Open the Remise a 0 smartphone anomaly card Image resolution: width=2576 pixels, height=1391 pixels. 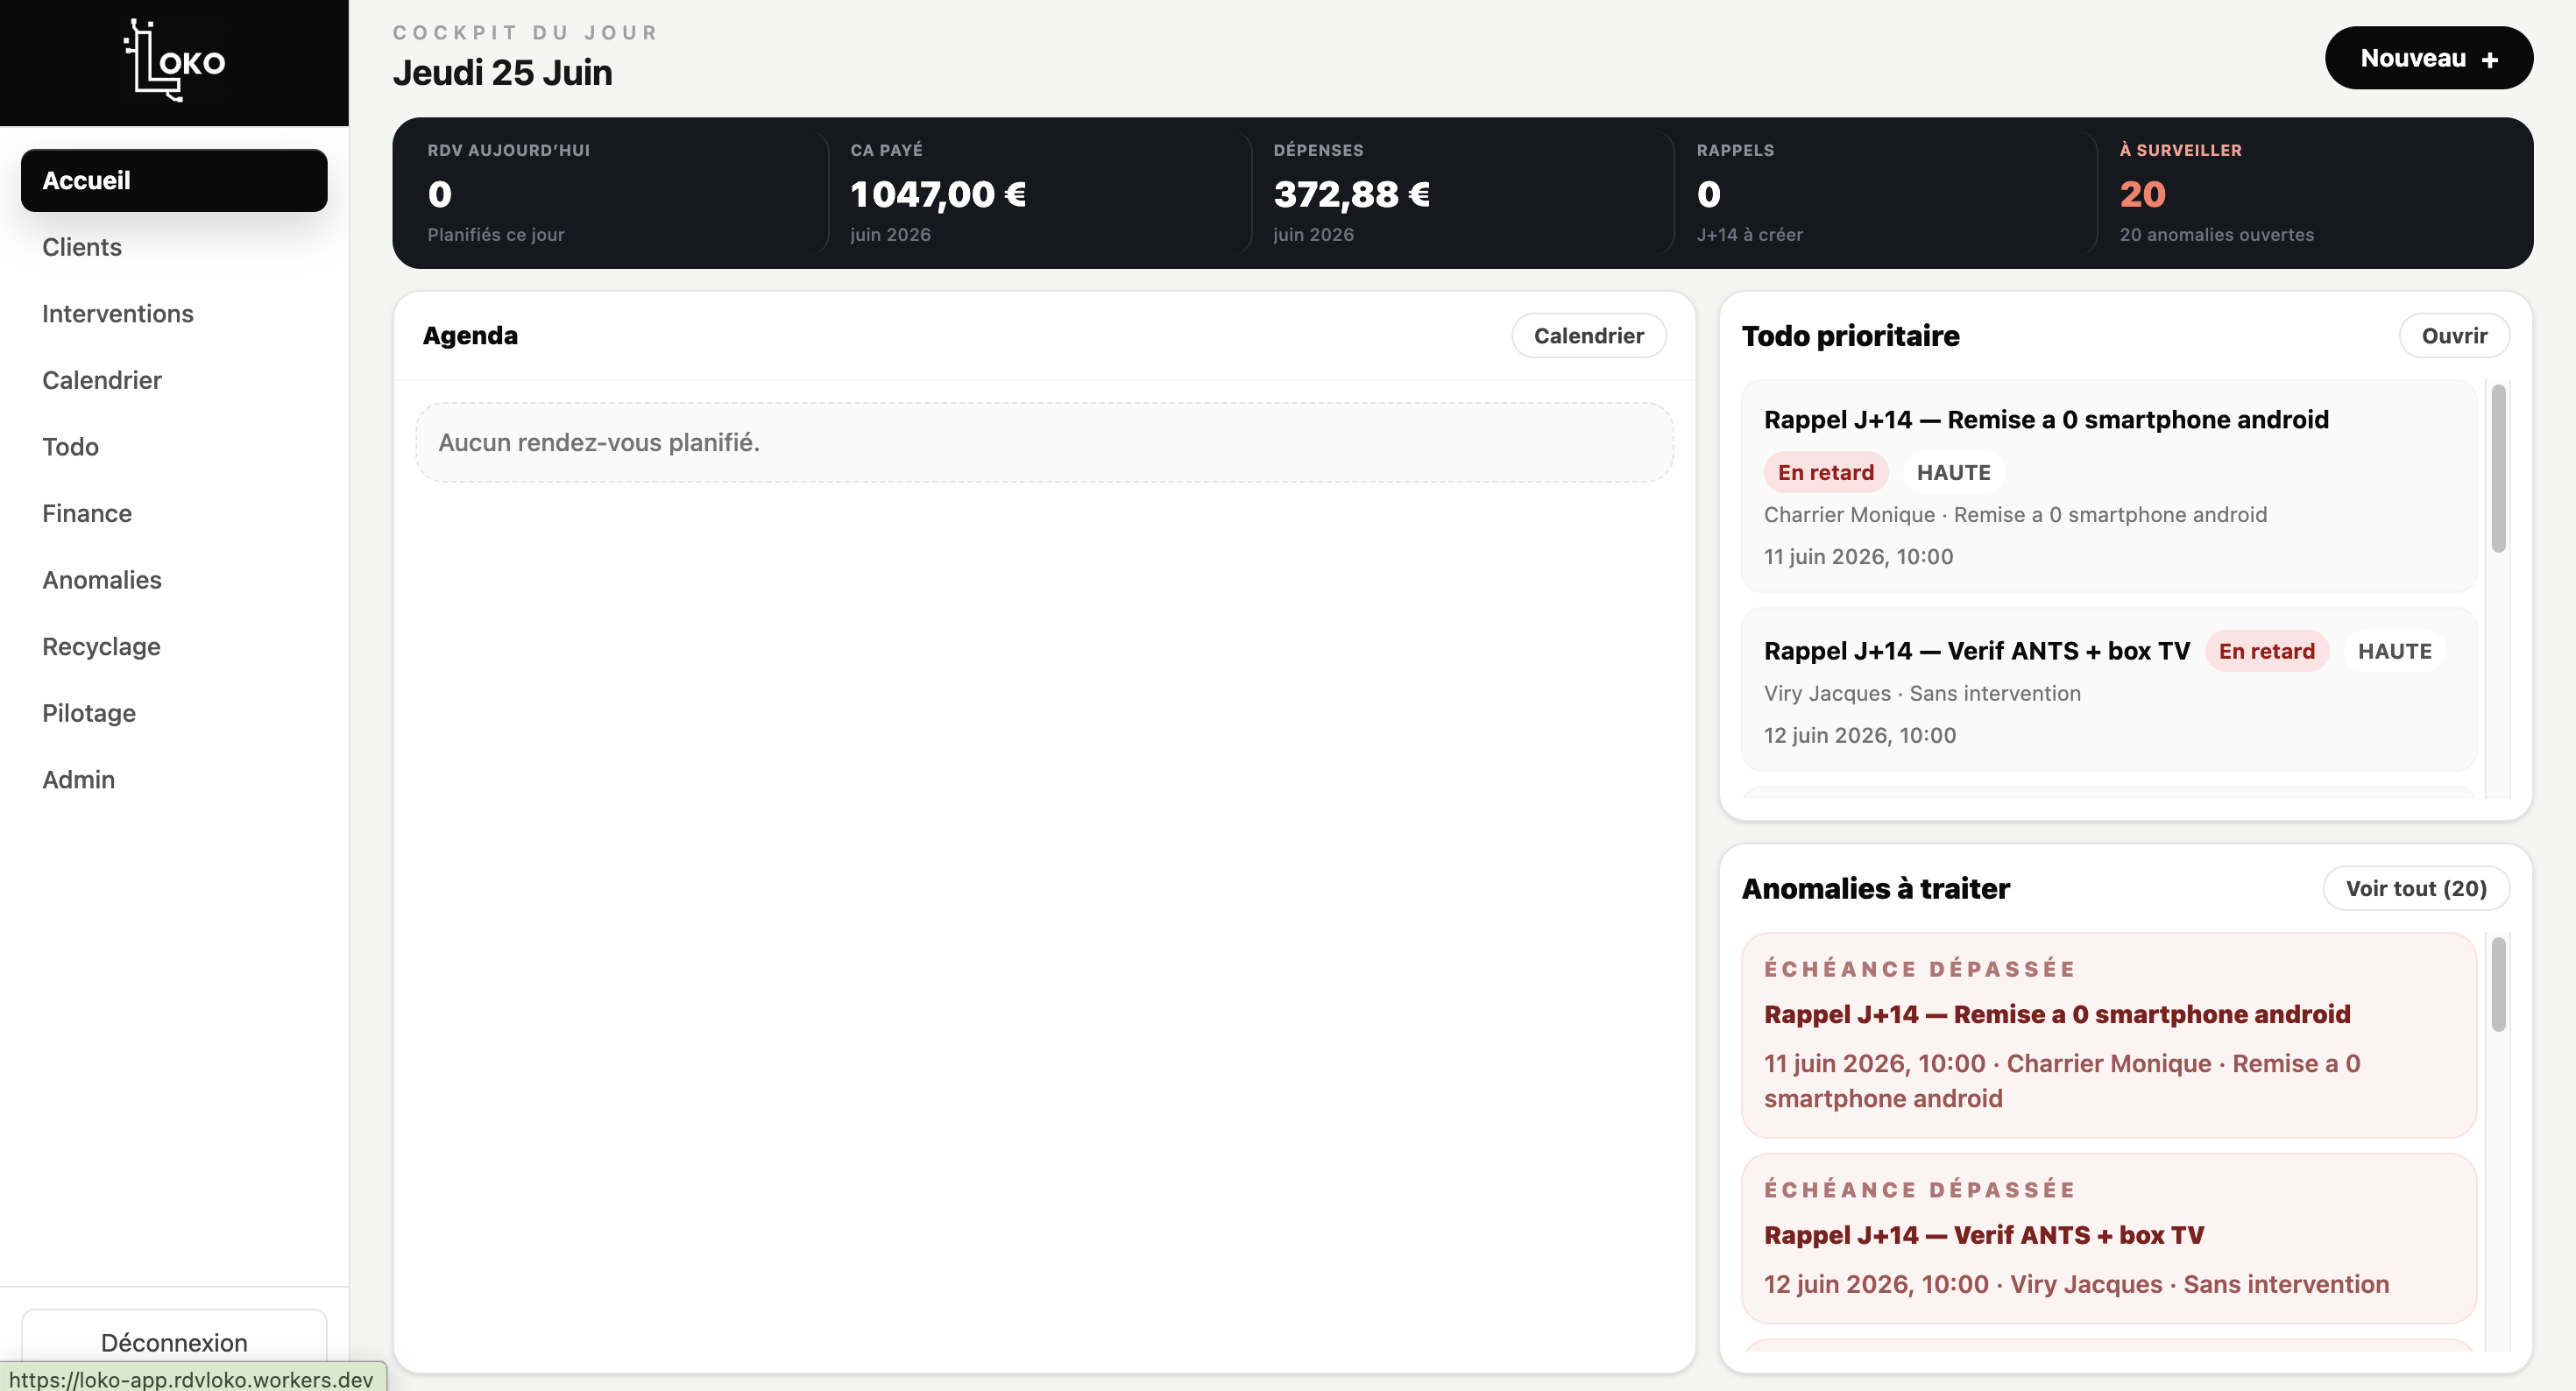[2109, 1035]
